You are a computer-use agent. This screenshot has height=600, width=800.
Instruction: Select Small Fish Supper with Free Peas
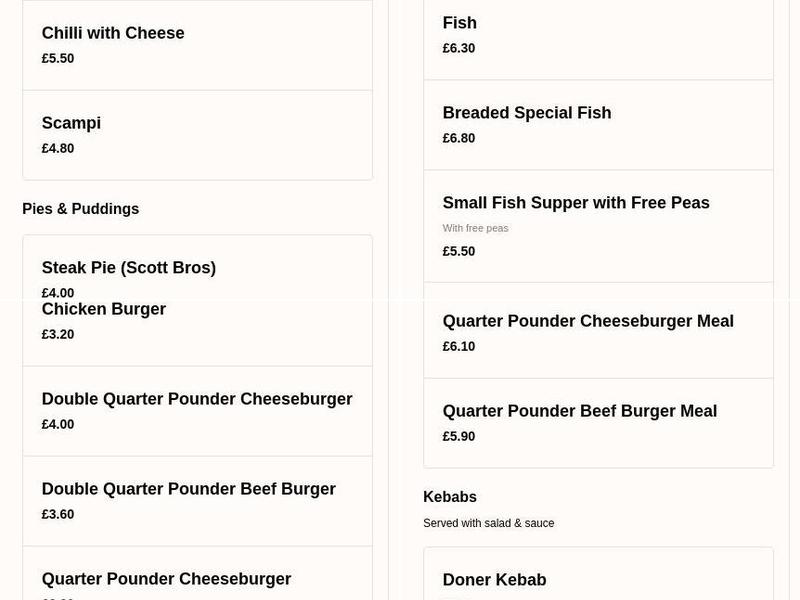point(576,203)
